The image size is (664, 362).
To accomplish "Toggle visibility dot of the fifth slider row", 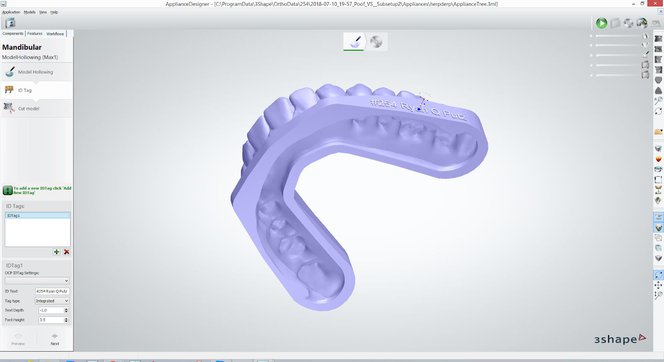I will click(x=591, y=75).
